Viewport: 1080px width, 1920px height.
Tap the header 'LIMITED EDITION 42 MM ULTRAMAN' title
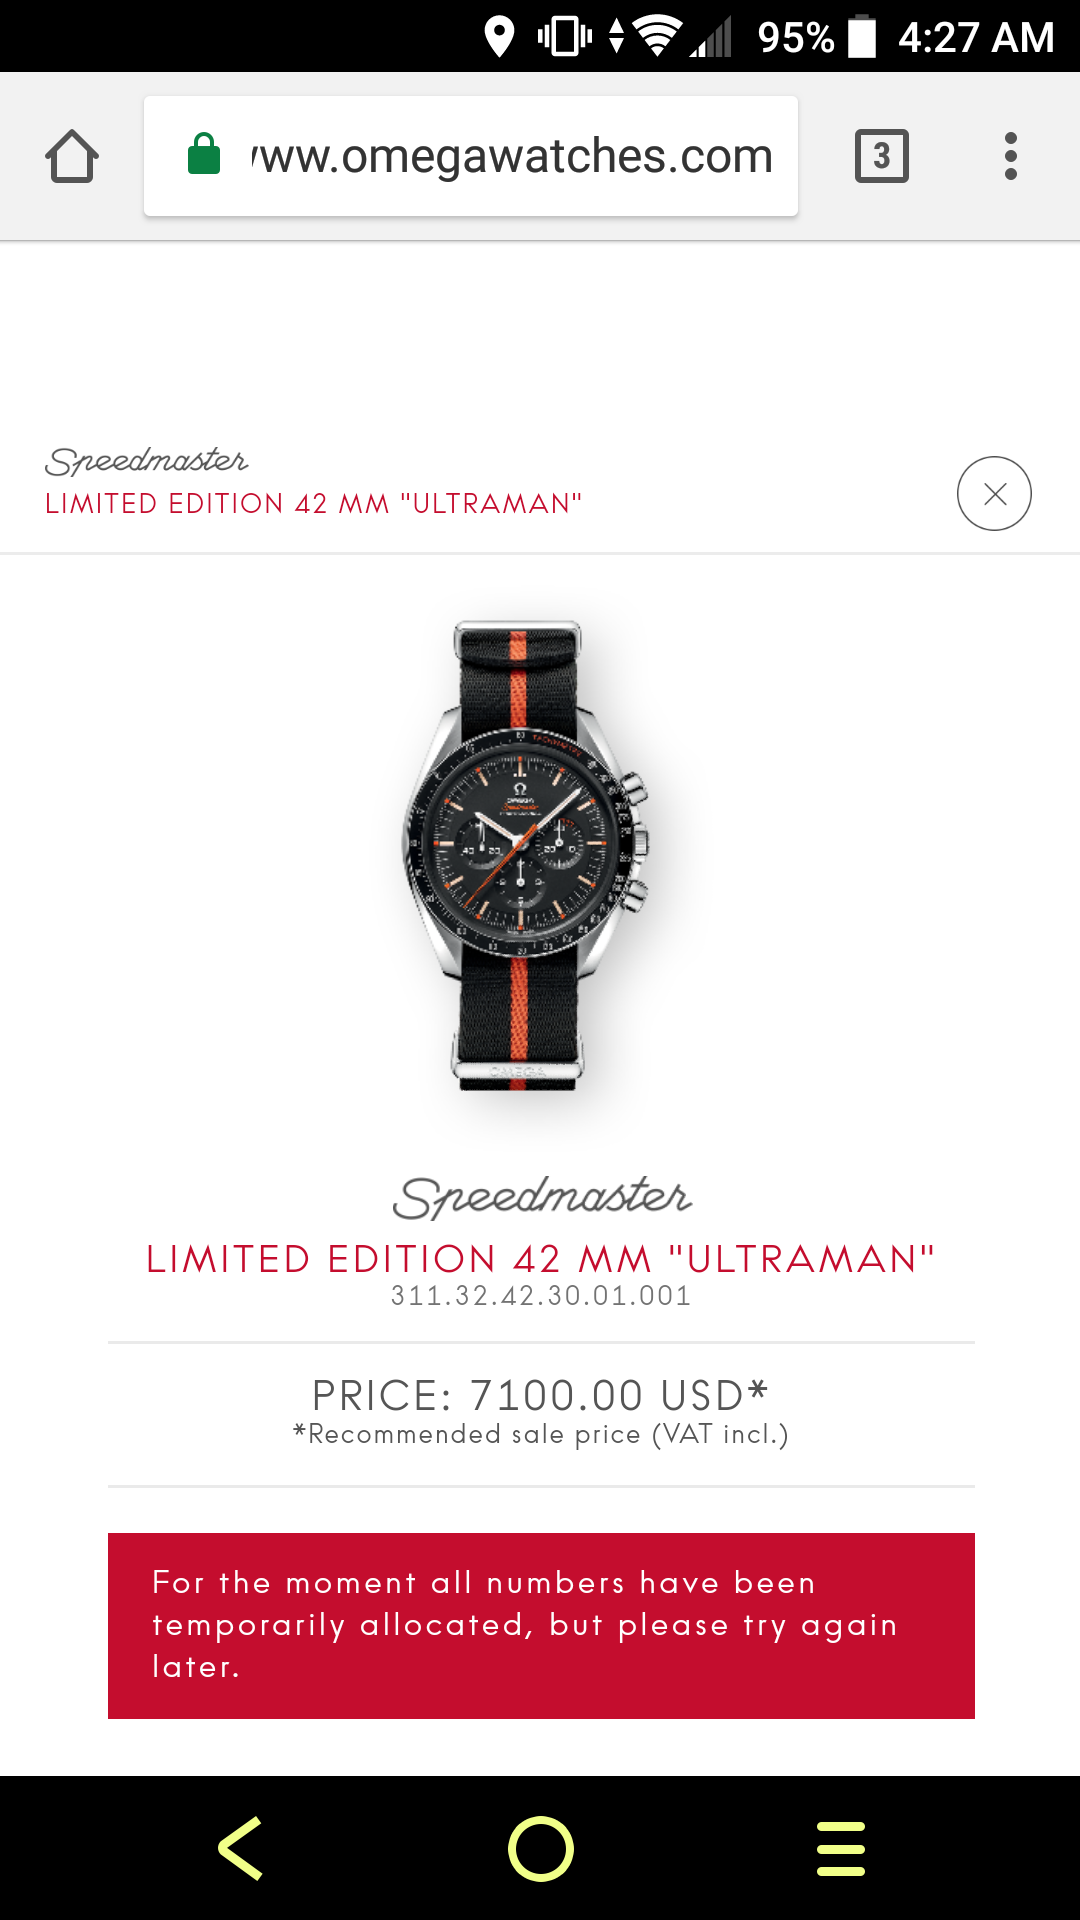point(313,503)
